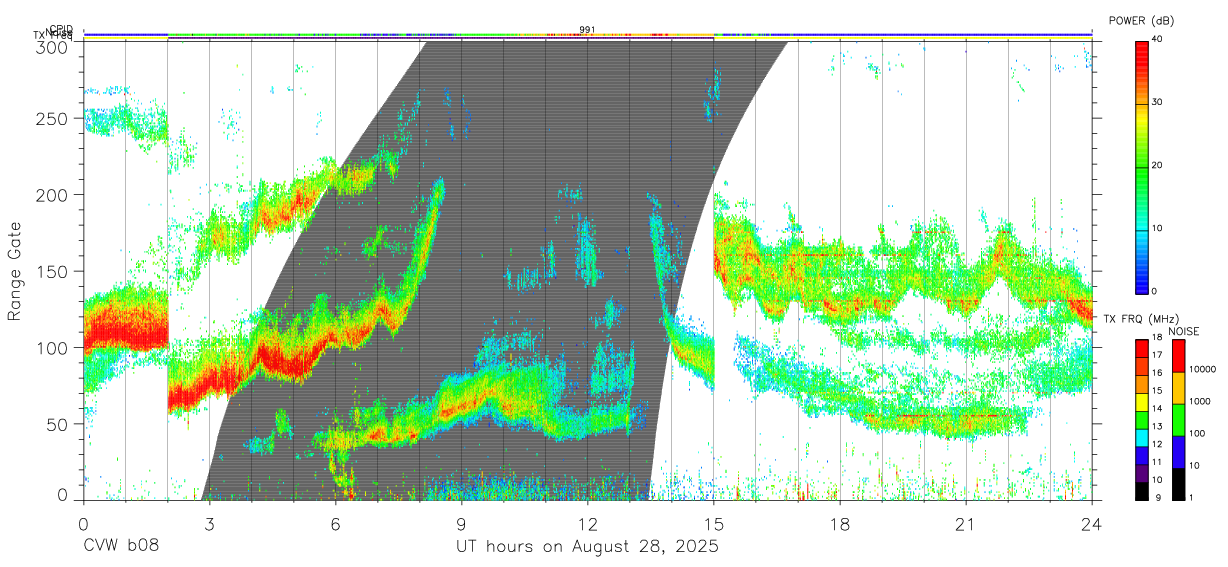Click the 991 CPID value at top
The width and height of the screenshot is (1228, 567).
(x=587, y=29)
